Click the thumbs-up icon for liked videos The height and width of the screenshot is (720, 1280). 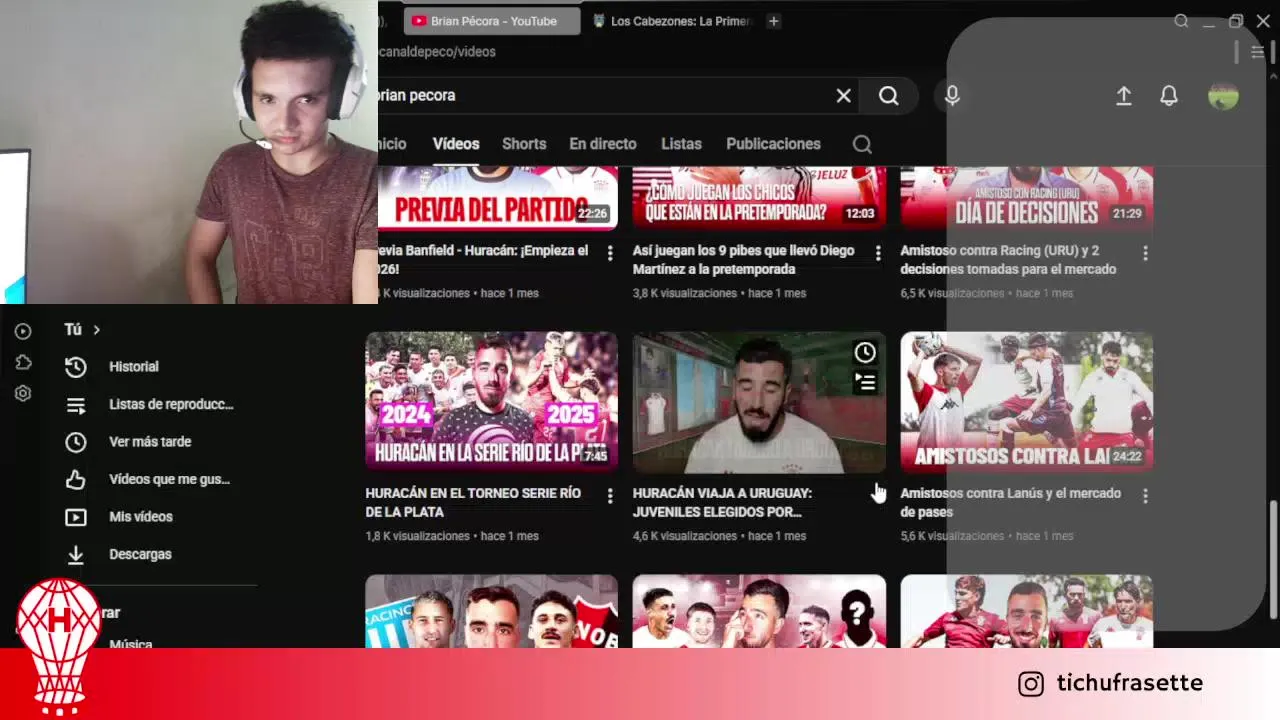pyautogui.click(x=75, y=480)
